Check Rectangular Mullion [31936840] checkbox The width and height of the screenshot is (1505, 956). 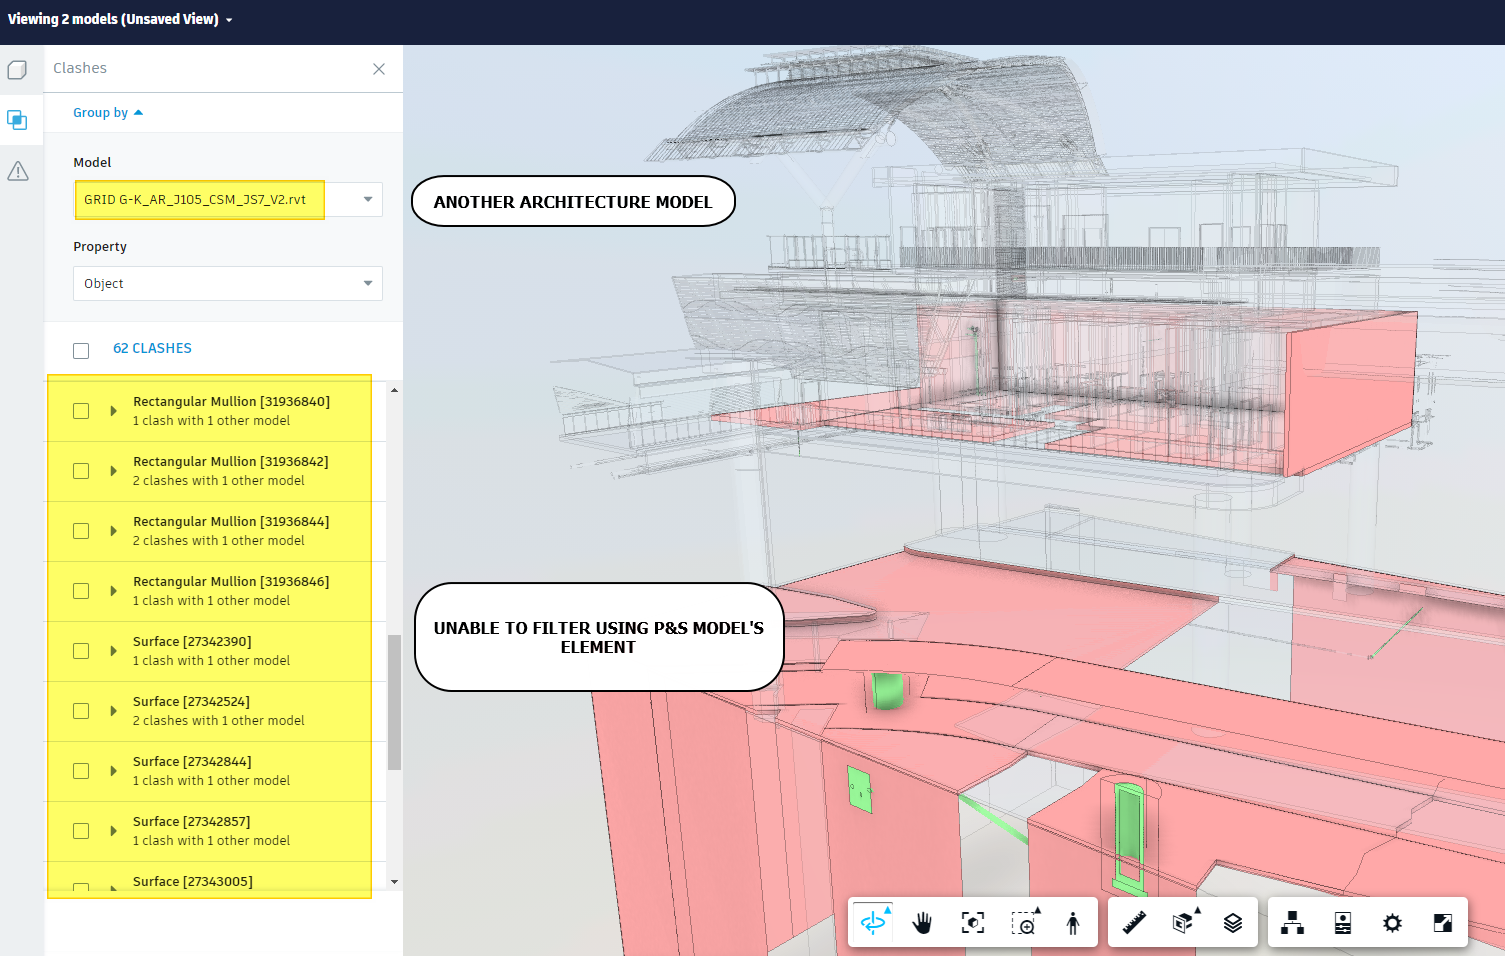[81, 410]
